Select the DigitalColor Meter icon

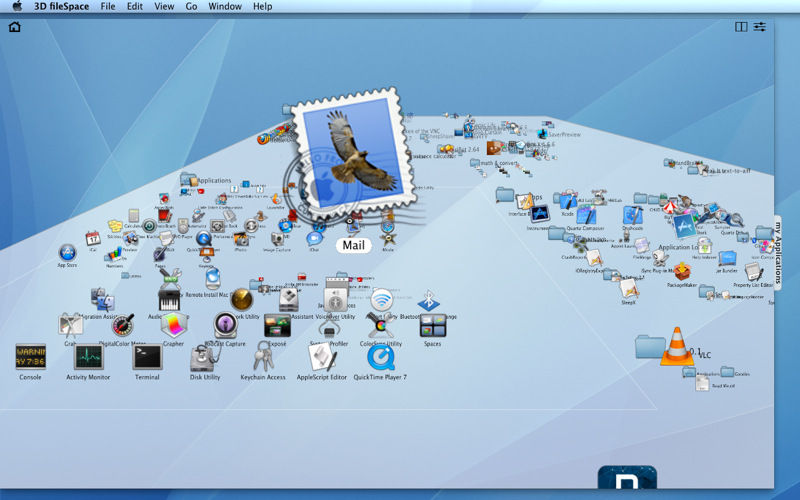[123, 325]
